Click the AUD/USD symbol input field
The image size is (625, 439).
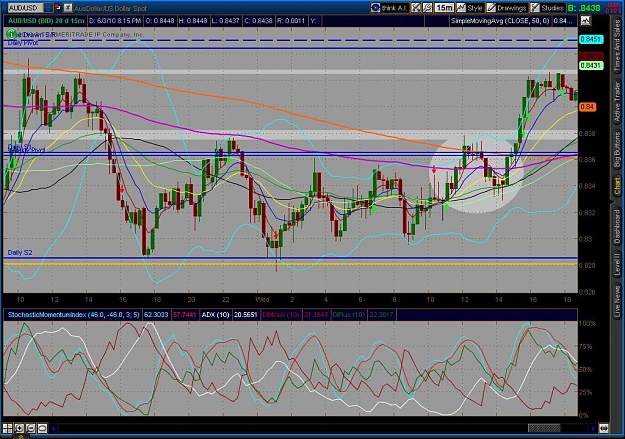pyautogui.click(x=25, y=8)
